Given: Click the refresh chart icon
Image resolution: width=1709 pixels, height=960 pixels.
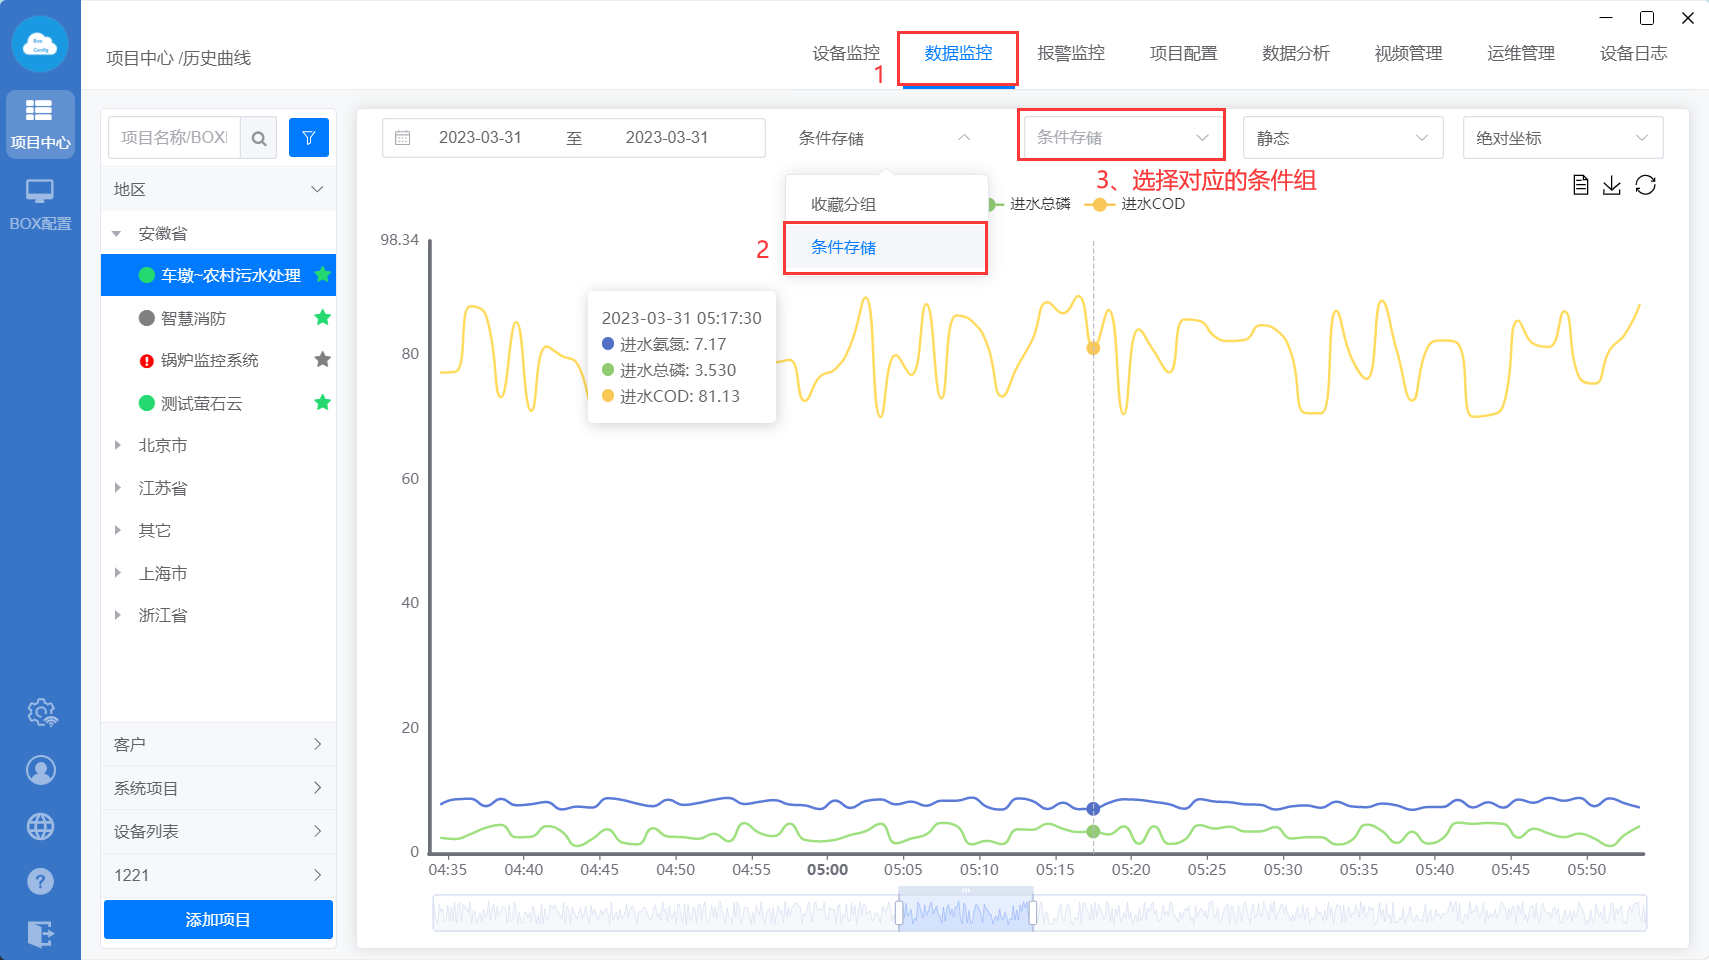Looking at the screenshot, I should pos(1646,185).
